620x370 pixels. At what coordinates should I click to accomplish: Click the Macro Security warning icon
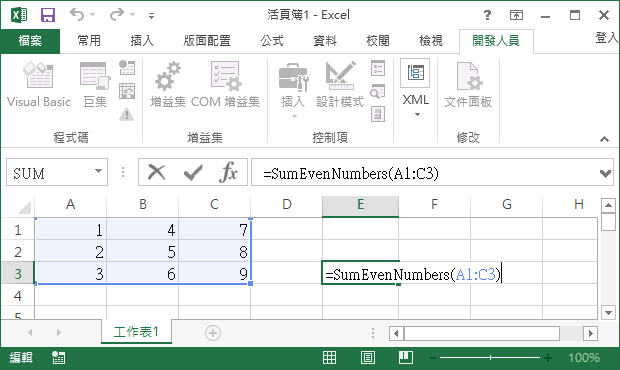pos(127,115)
